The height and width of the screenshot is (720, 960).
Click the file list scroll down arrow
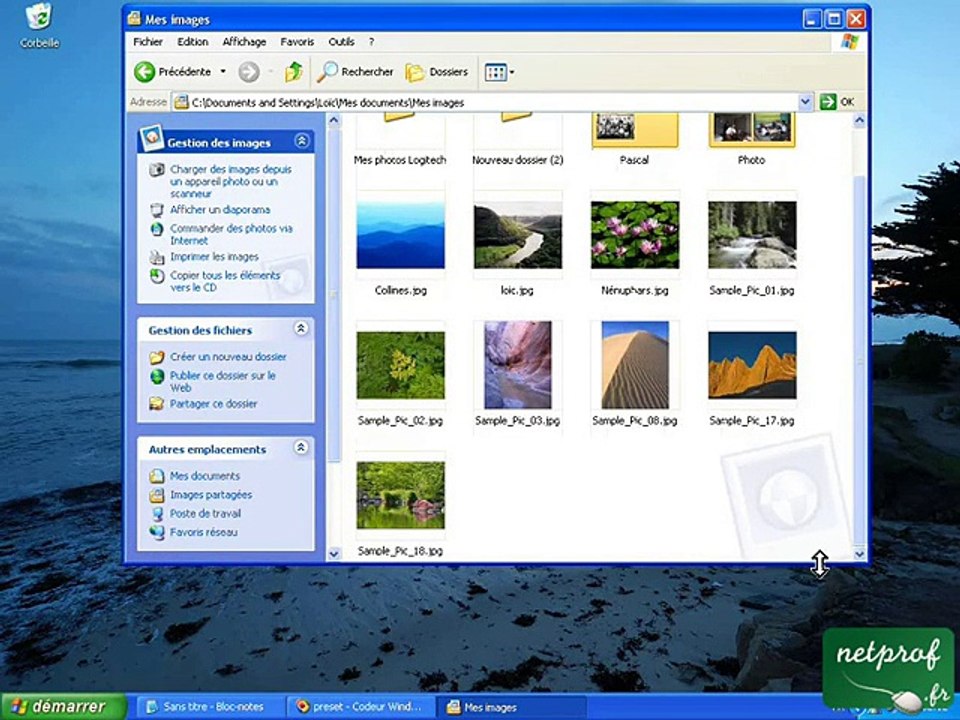[859, 554]
